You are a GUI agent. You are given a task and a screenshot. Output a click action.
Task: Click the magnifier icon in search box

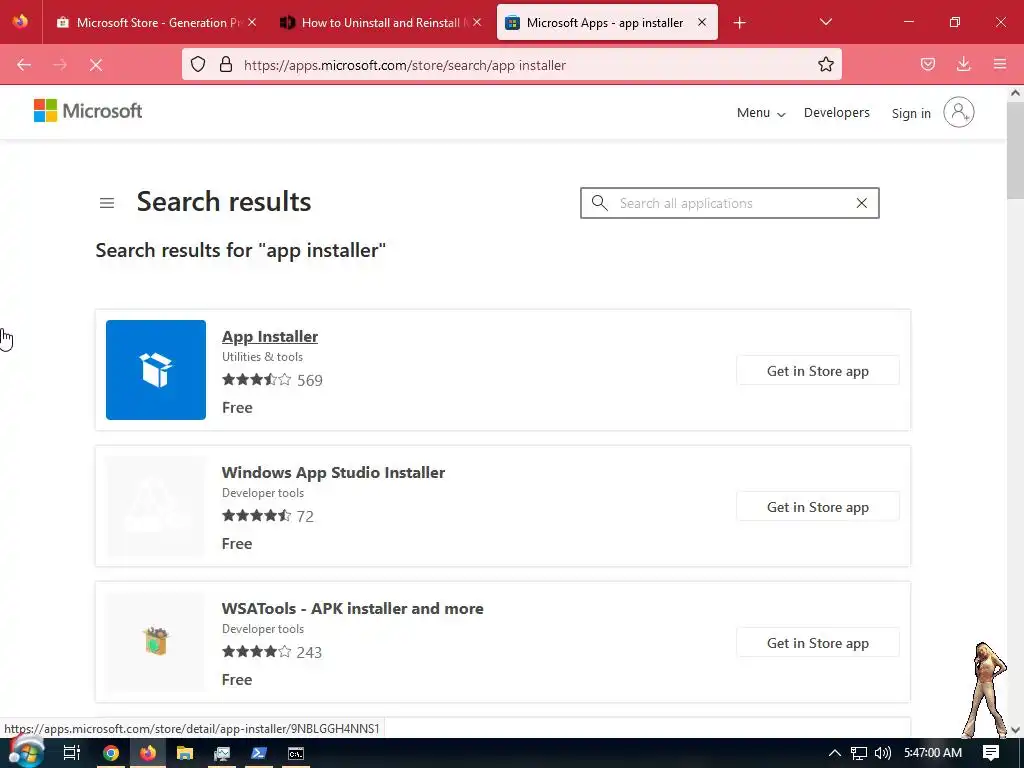pos(600,203)
